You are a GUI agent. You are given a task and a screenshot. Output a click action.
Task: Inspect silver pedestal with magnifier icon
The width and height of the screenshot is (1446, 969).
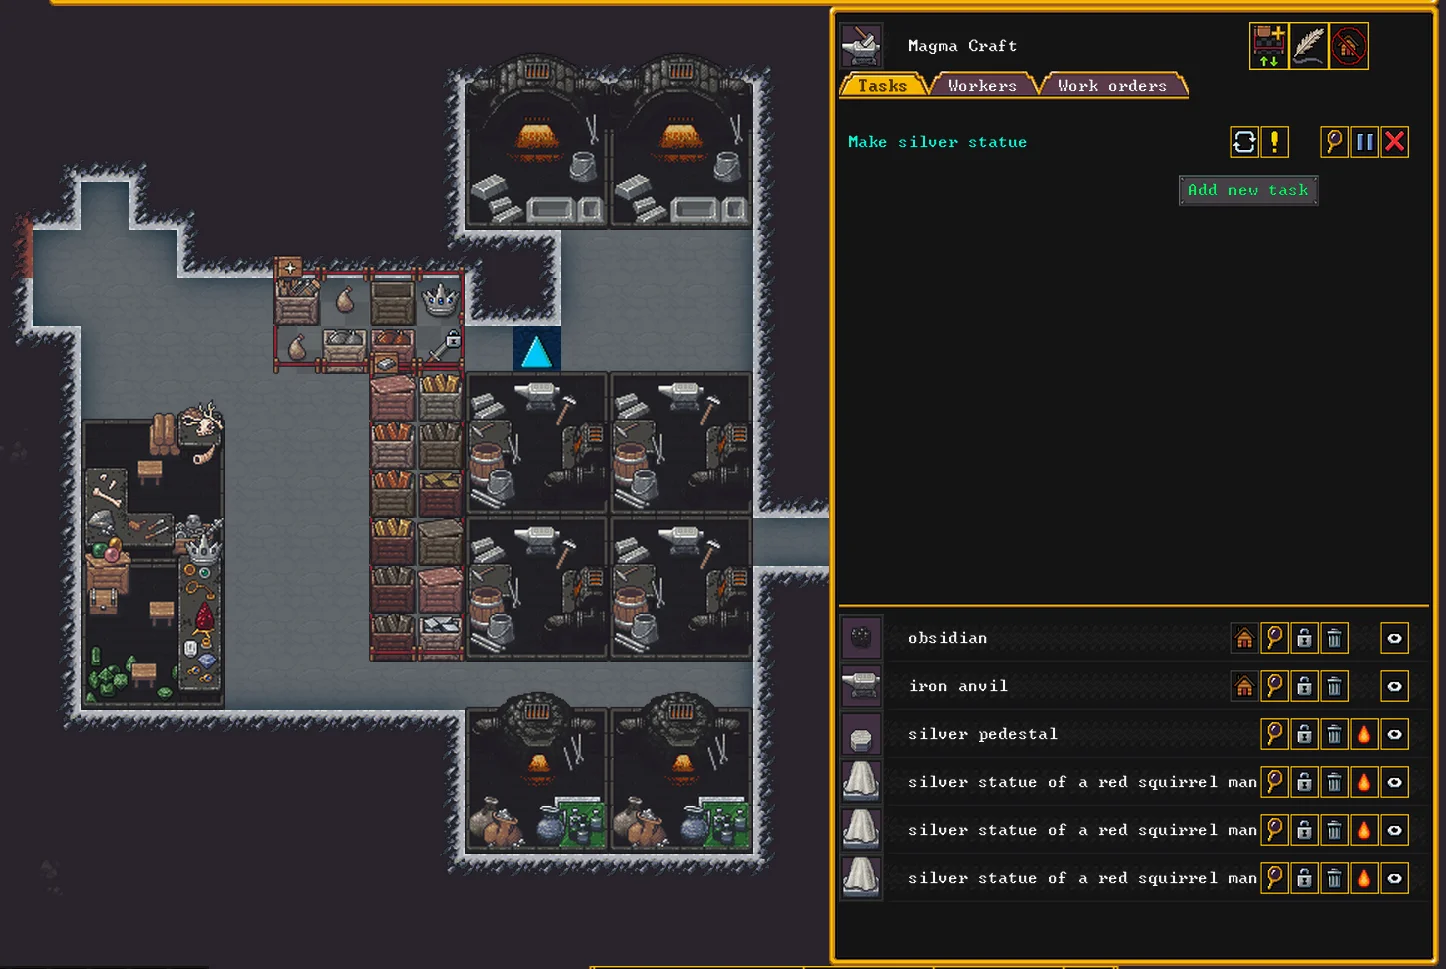(x=1274, y=734)
